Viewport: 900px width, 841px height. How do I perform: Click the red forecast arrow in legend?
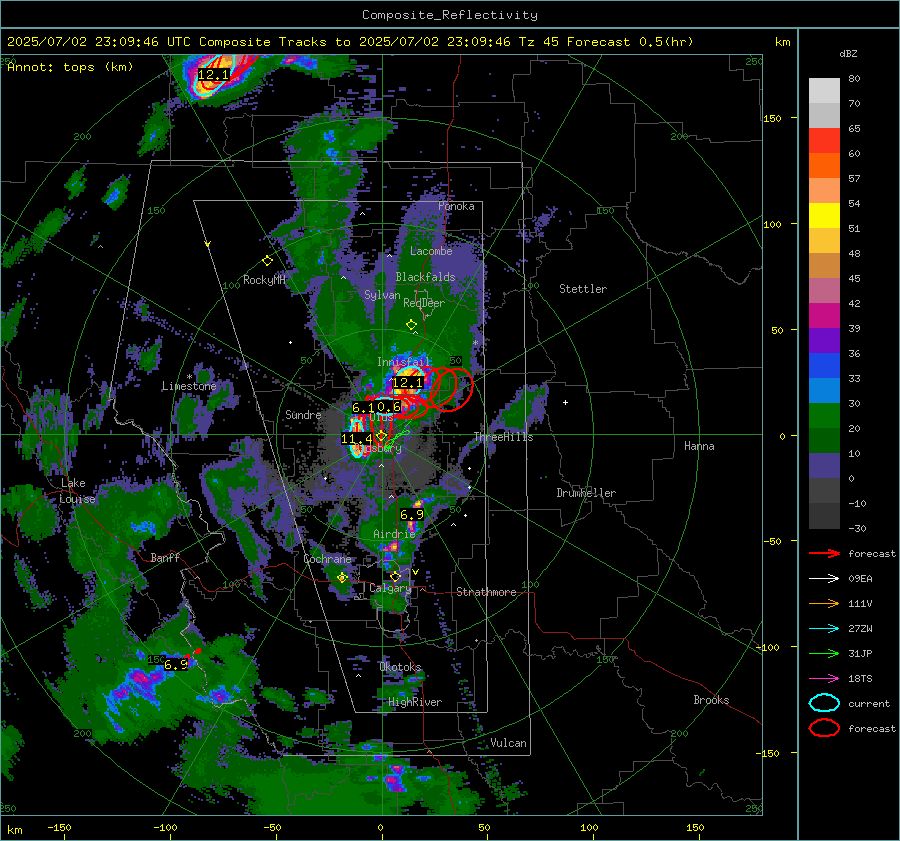point(824,553)
